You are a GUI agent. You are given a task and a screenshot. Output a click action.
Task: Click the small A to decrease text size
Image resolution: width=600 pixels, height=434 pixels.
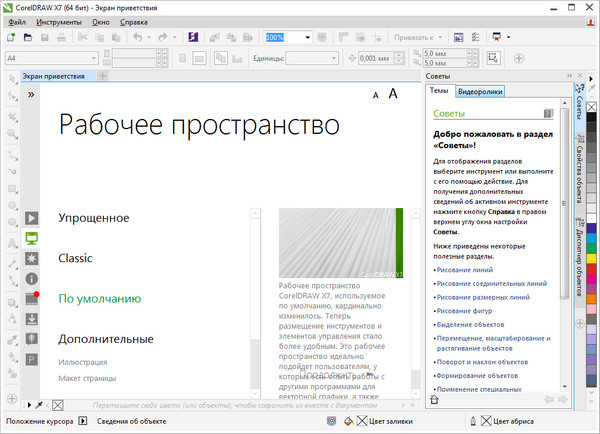point(375,95)
